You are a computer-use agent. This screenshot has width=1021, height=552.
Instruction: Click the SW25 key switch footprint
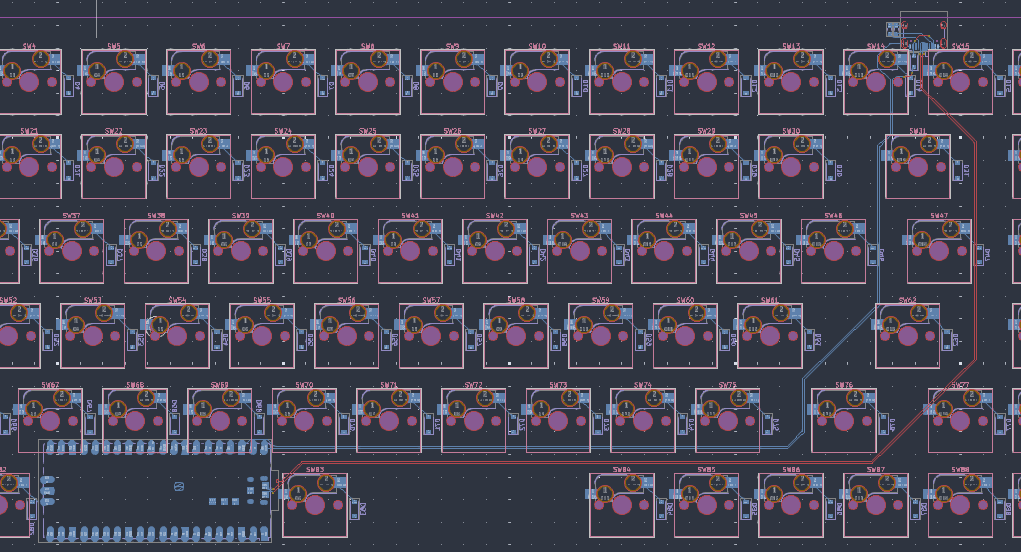click(368, 167)
